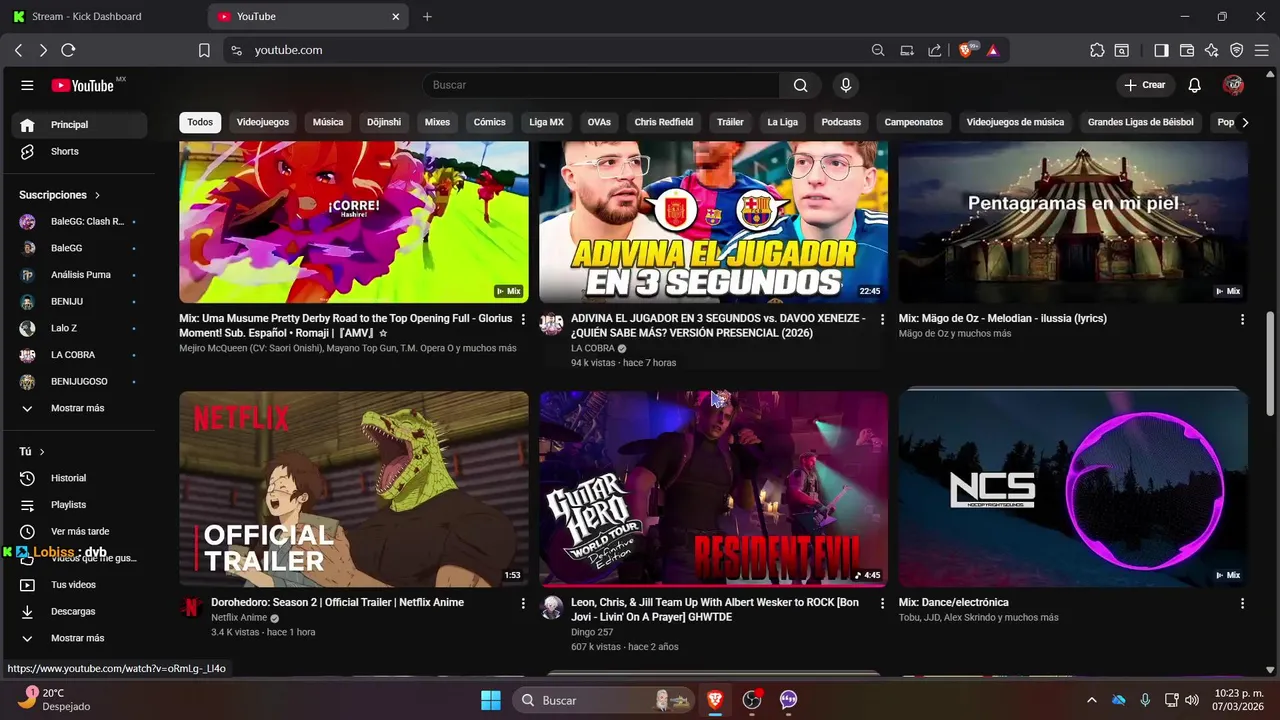Open Dorohedoro Official Trailer thumbnail

pyautogui.click(x=354, y=489)
